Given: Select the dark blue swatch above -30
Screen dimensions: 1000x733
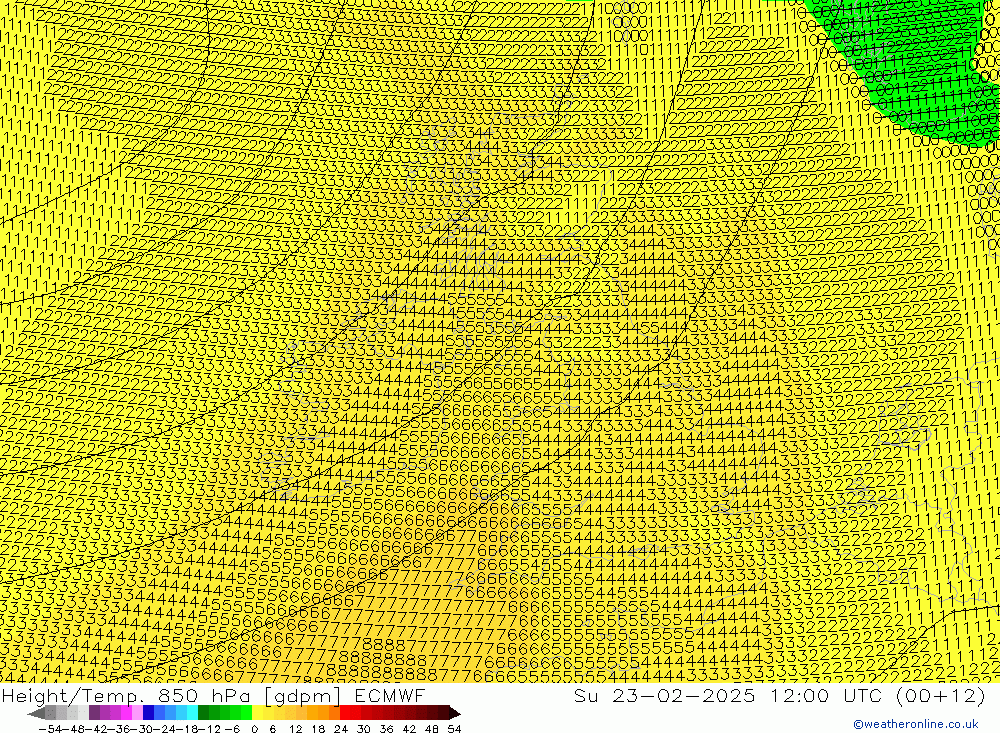Looking at the screenshot, I should click(x=148, y=714).
